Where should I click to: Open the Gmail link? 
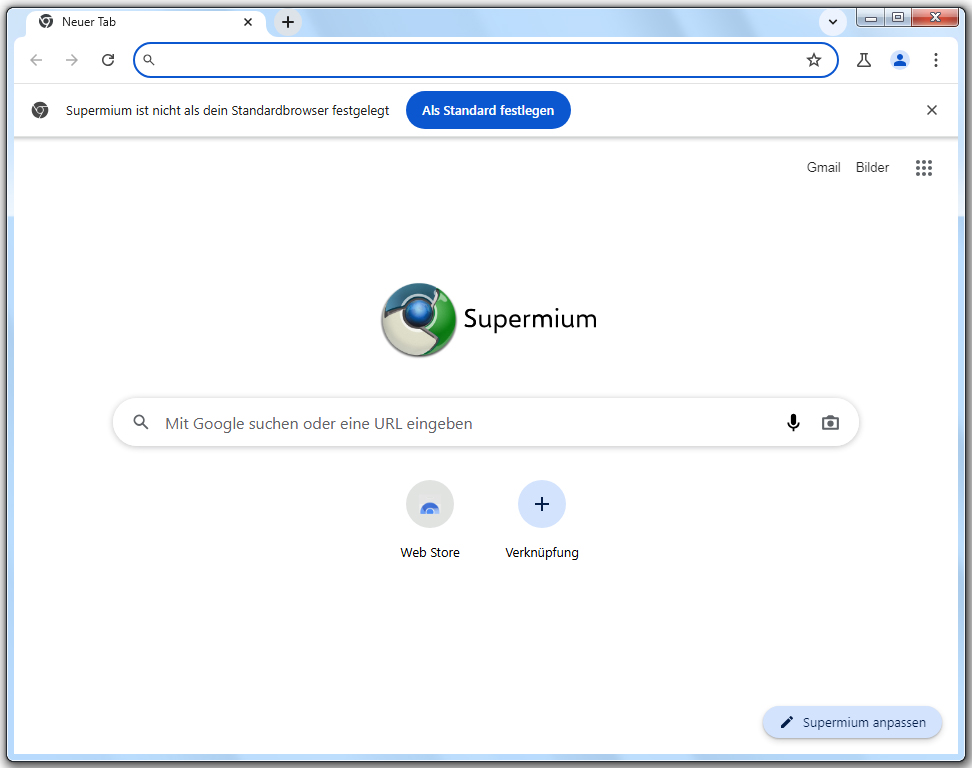click(823, 168)
